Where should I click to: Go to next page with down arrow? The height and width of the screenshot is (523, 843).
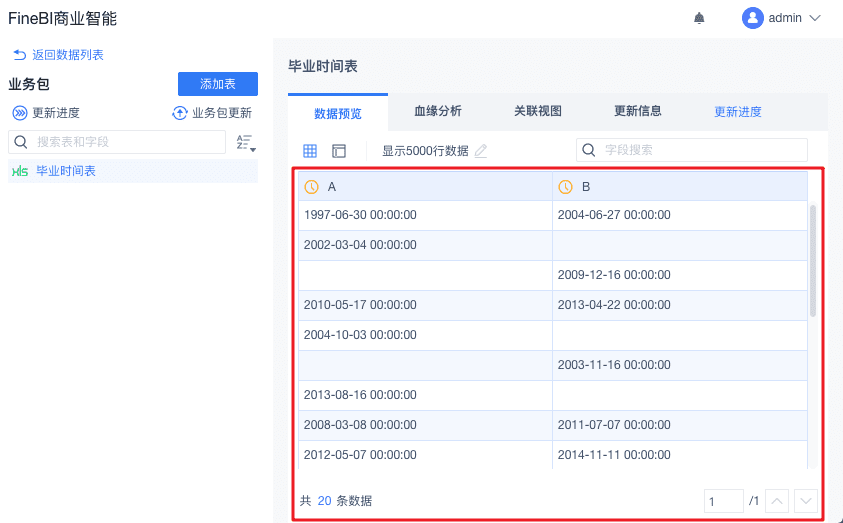pos(805,501)
